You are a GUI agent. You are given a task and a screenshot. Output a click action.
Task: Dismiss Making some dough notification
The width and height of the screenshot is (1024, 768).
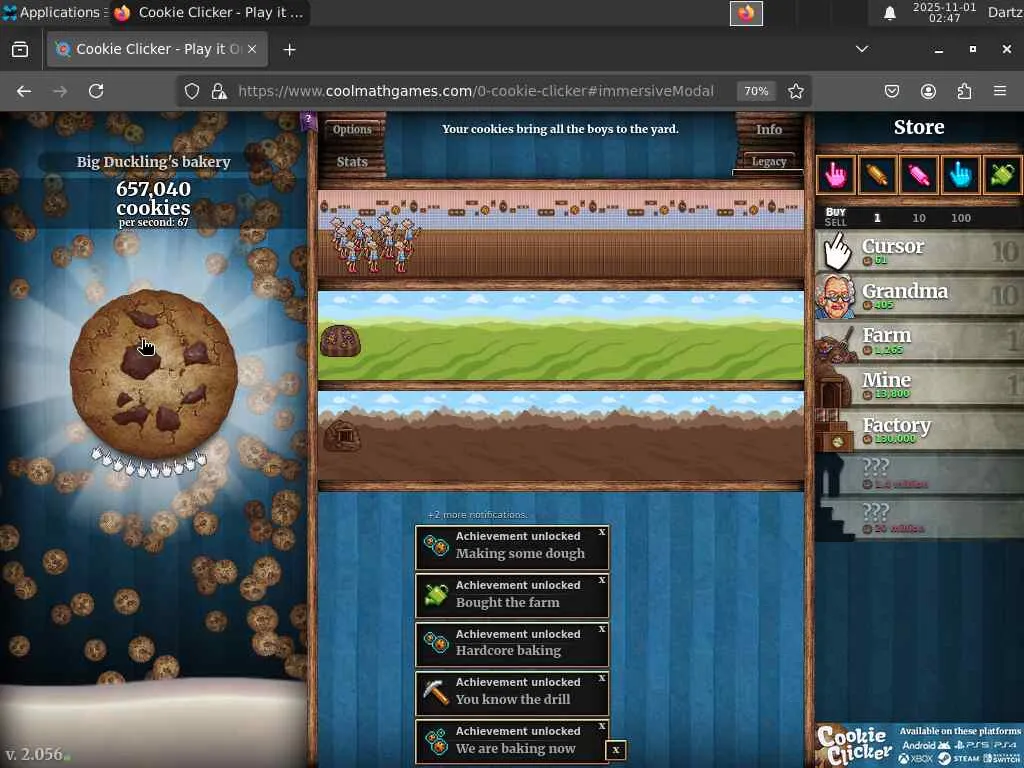point(601,532)
